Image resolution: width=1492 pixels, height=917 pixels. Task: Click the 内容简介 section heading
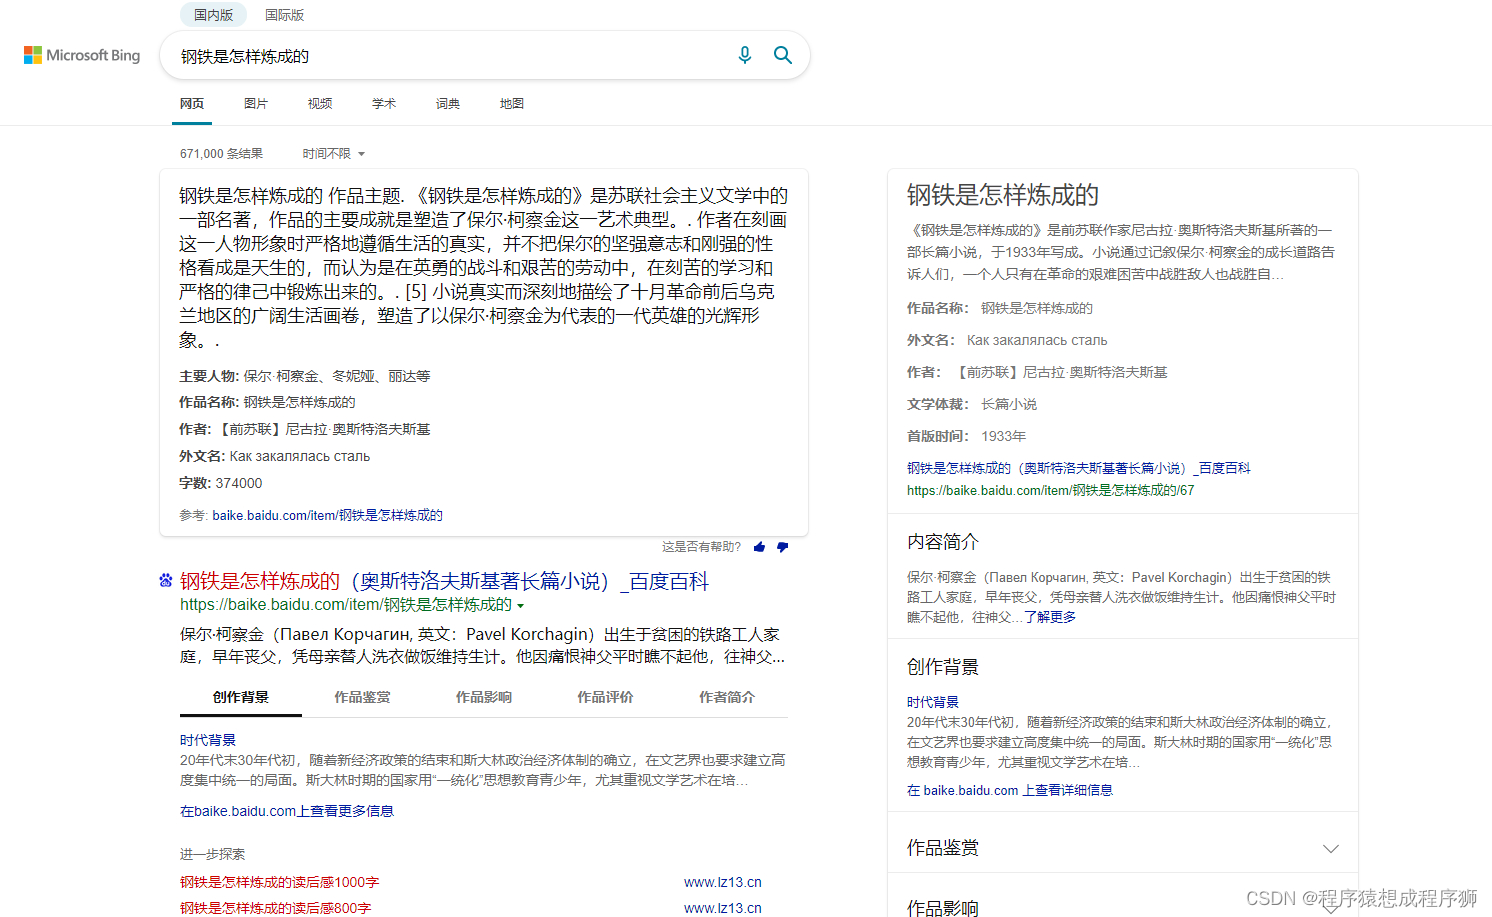[x=943, y=542]
